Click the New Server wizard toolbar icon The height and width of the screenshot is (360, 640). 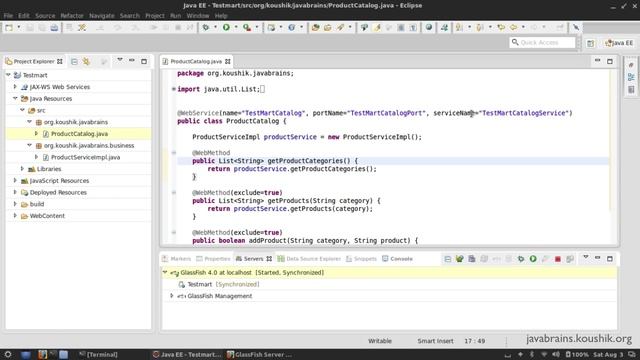[271, 27]
